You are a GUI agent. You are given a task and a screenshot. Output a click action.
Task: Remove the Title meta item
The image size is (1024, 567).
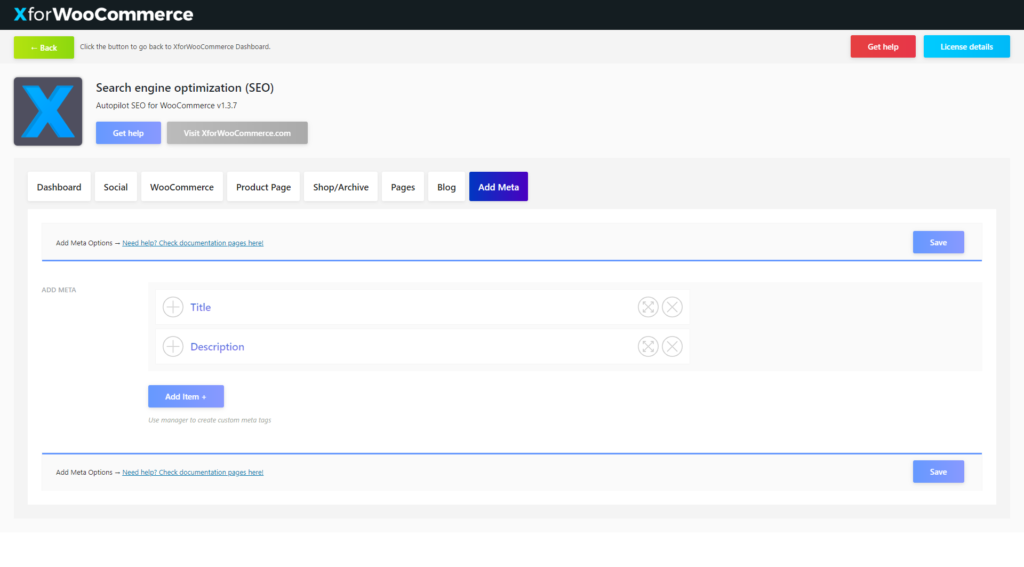click(672, 307)
